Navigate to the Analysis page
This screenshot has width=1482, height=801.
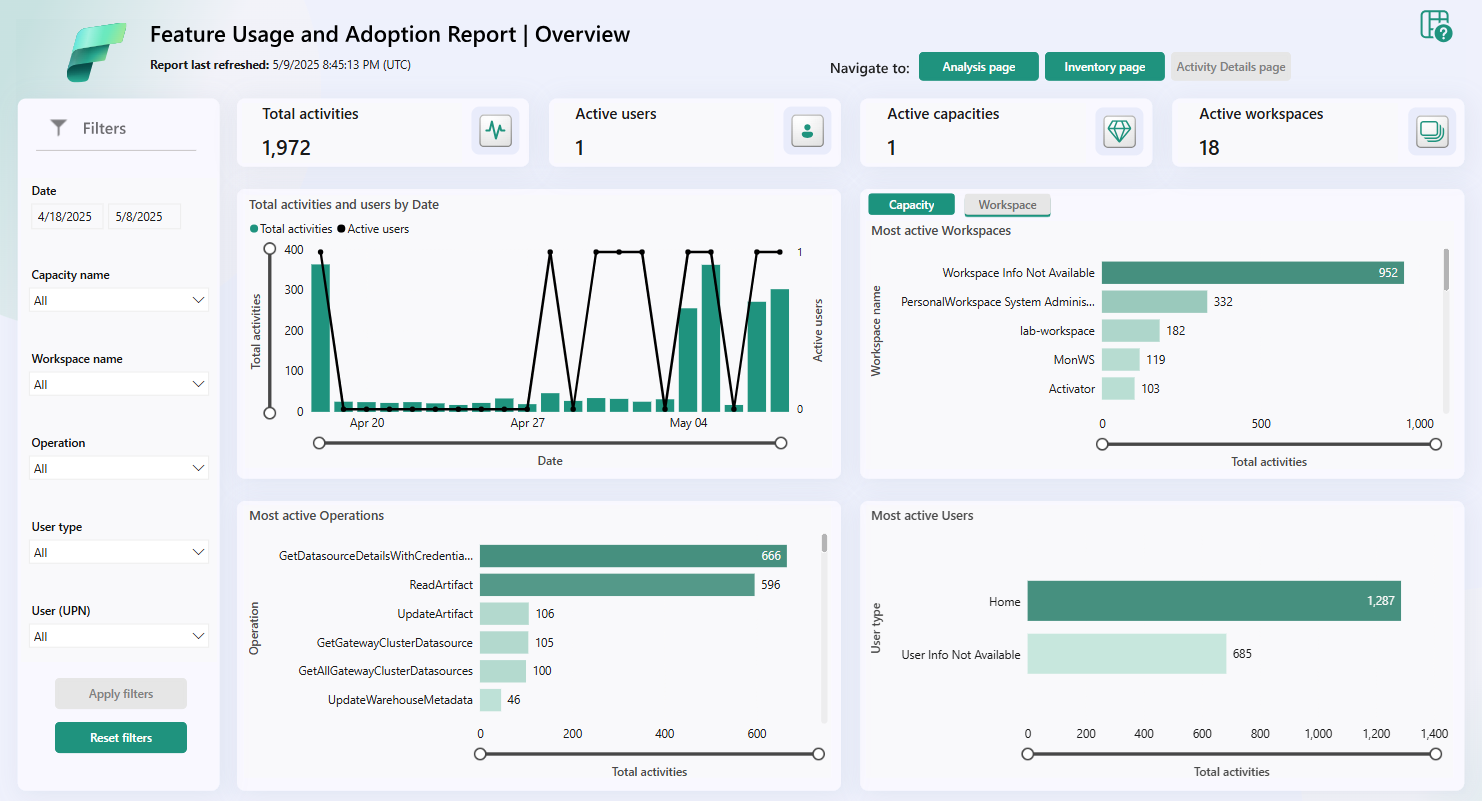[978, 66]
